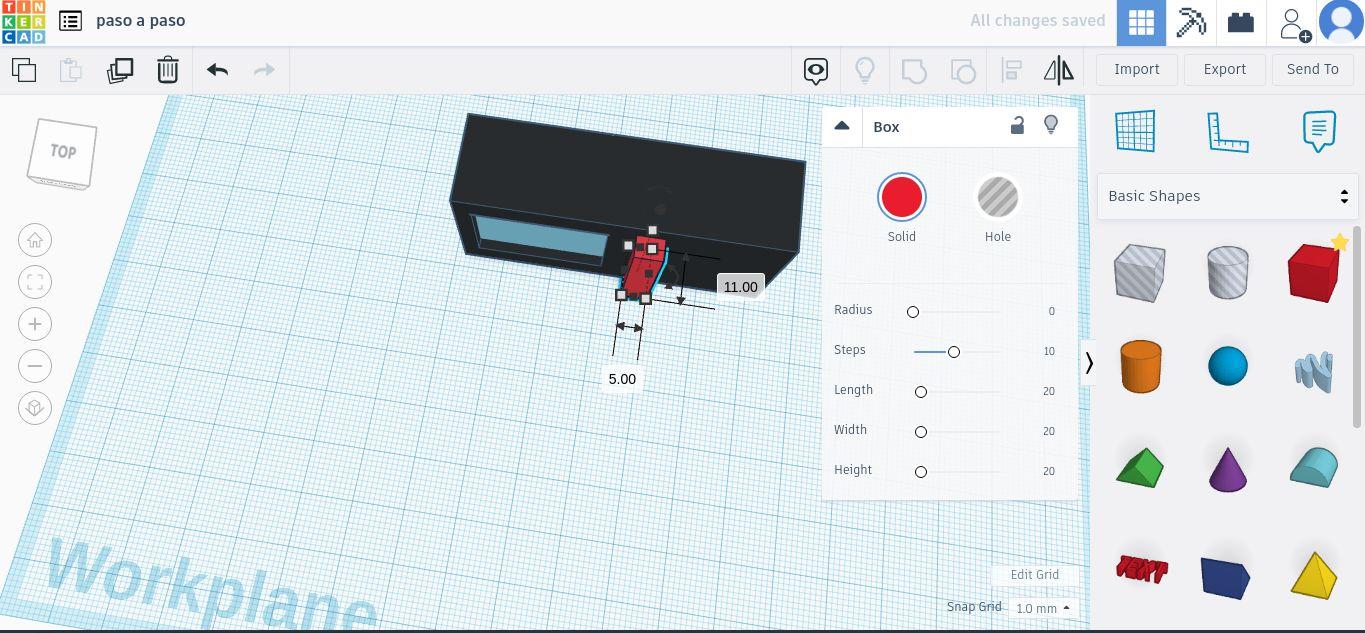Click the Send To button
Screen dimensions: 1365x633
[x=1313, y=69]
